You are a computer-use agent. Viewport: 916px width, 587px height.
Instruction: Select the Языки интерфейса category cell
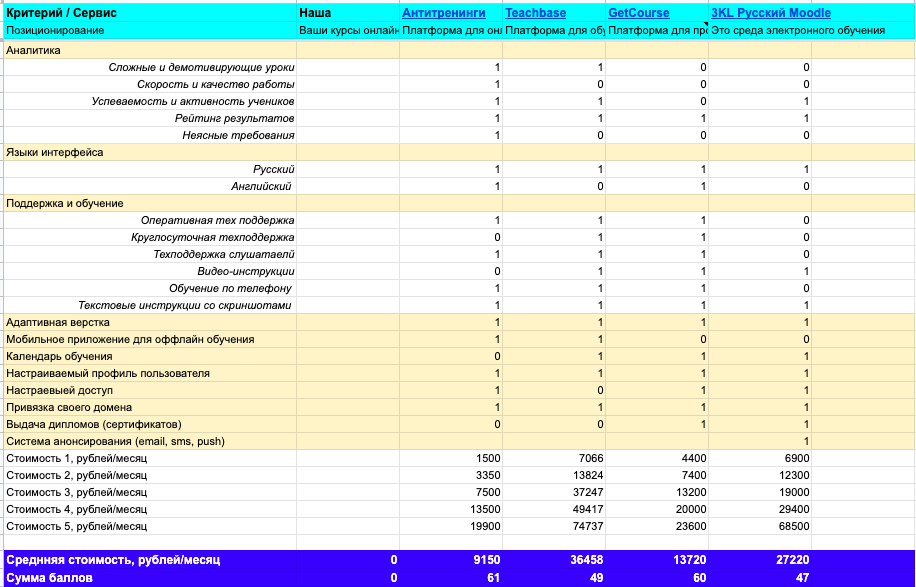coord(150,152)
